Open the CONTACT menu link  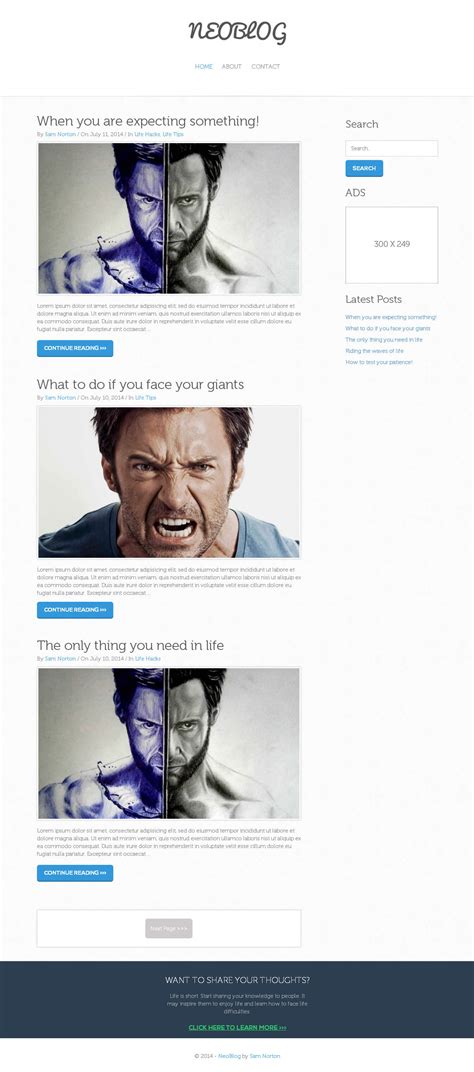click(x=265, y=66)
